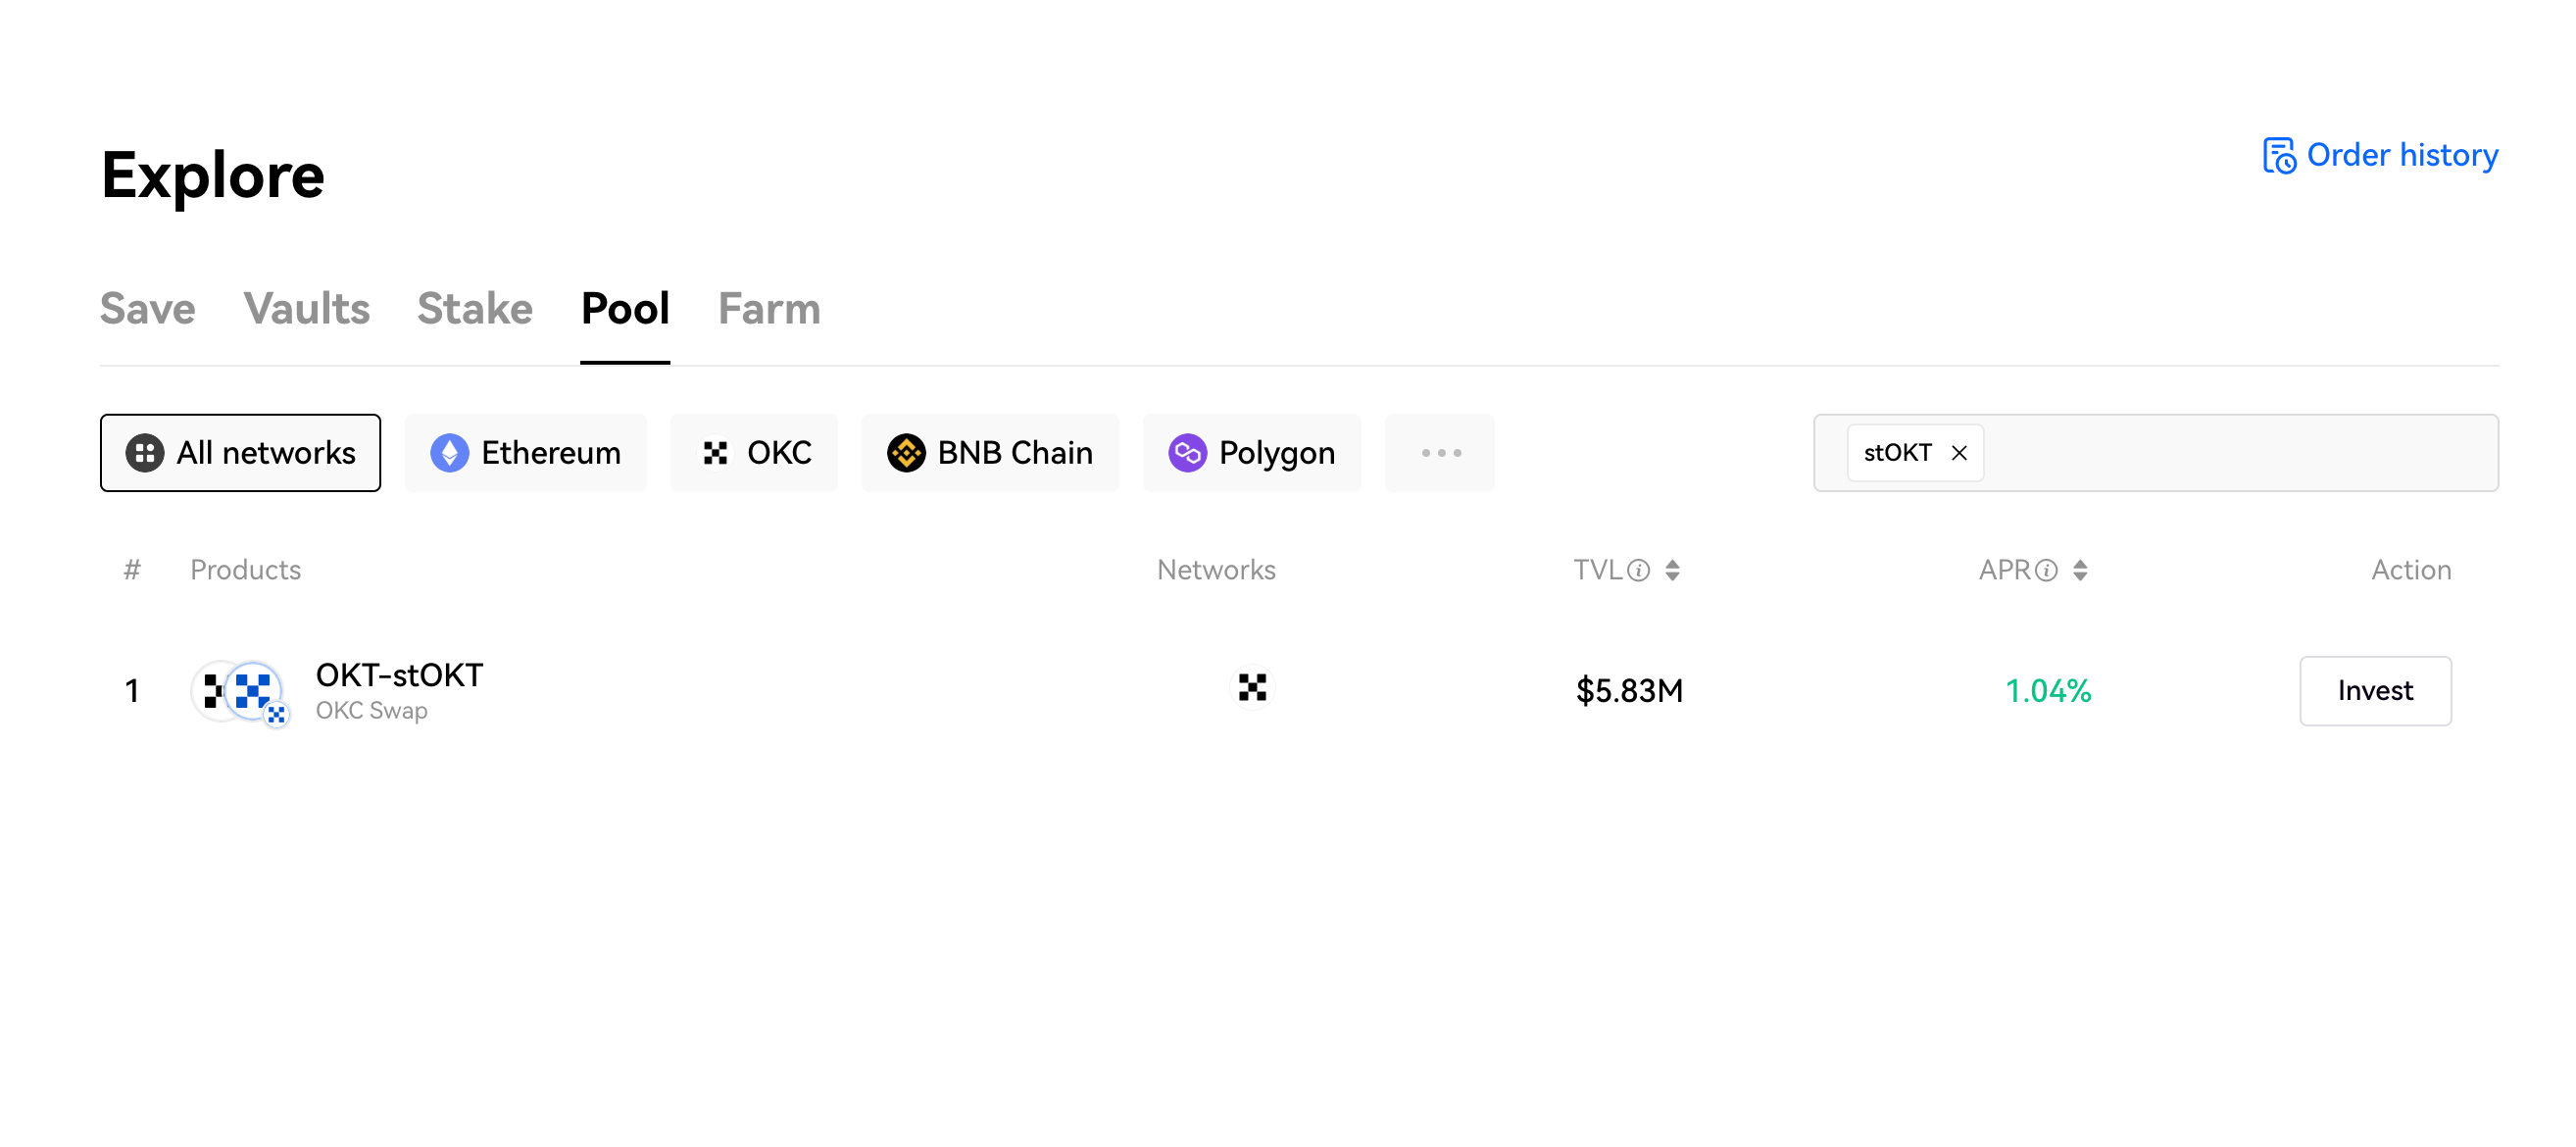Switch to the Farm tab
2576x1147 pixels.
tap(769, 309)
